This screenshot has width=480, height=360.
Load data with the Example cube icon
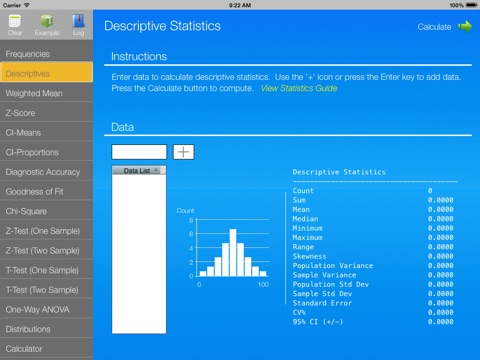tap(47, 21)
